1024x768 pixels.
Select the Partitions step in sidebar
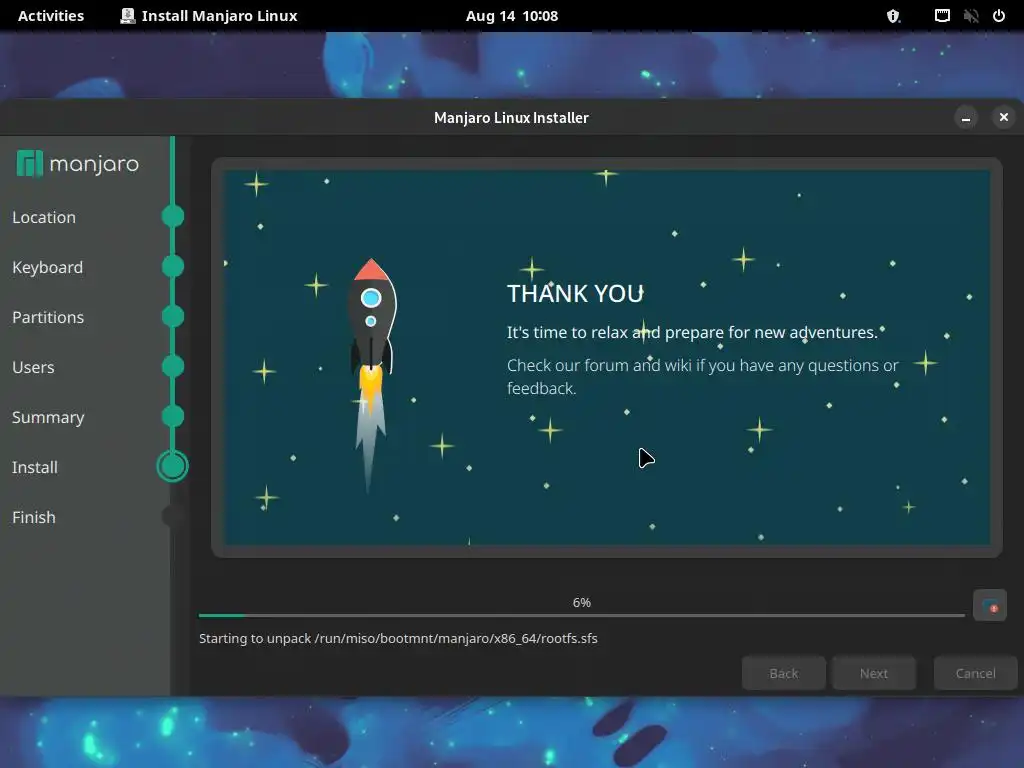48,317
